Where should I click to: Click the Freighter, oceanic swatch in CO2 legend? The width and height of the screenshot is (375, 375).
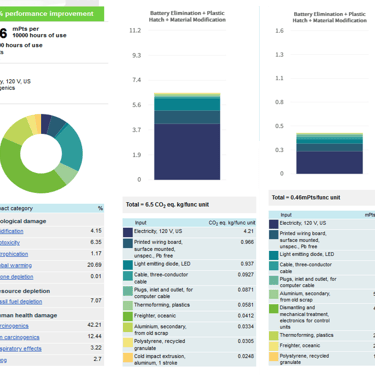click(x=128, y=316)
